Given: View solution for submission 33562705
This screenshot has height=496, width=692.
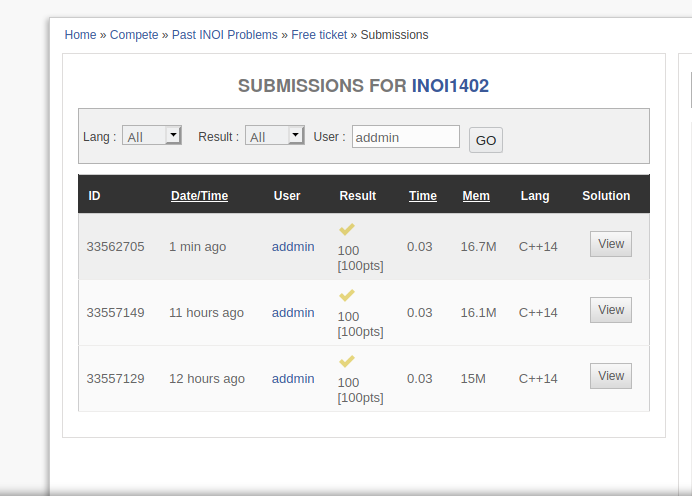Looking at the screenshot, I should click(x=611, y=244).
